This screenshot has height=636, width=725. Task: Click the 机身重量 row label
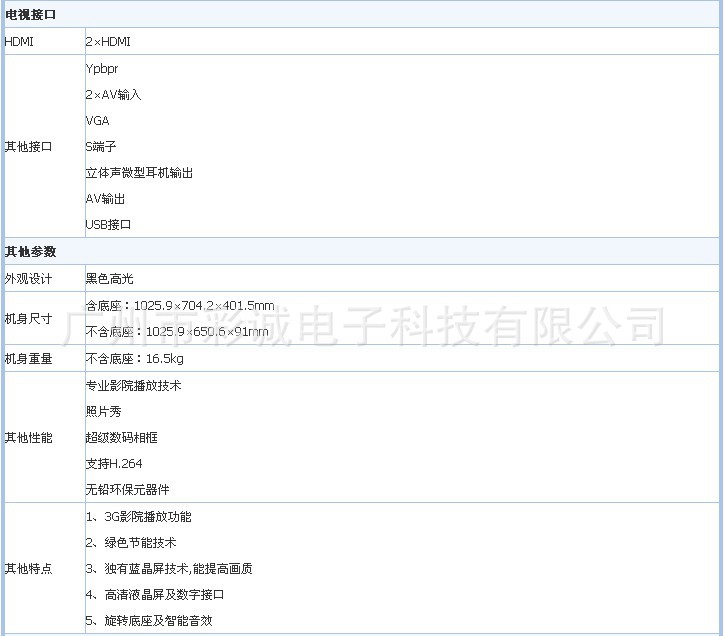tap(29, 358)
